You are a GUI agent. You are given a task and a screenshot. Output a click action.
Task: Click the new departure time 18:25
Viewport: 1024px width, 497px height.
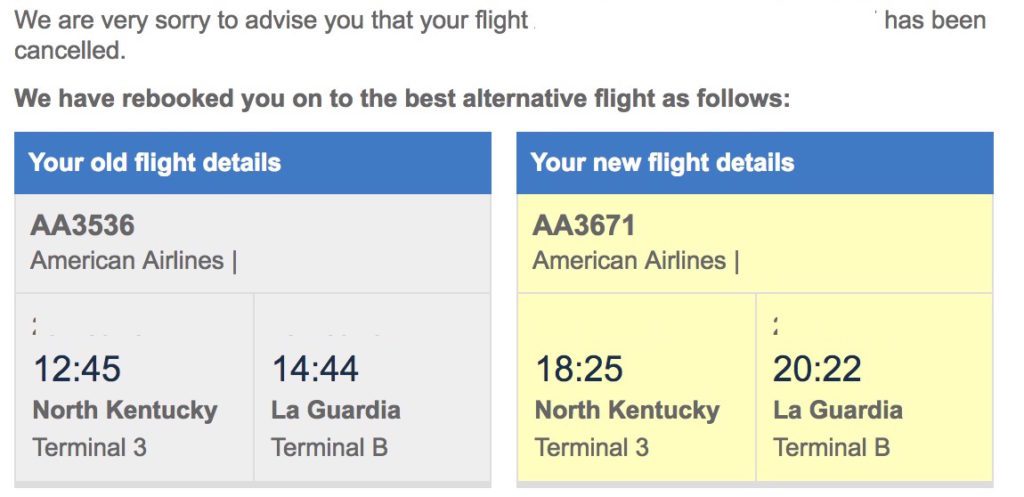579,369
